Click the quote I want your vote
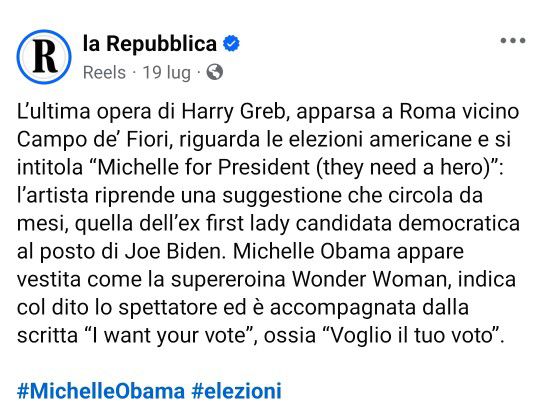Screen dimensions: 540x412 pos(168,335)
